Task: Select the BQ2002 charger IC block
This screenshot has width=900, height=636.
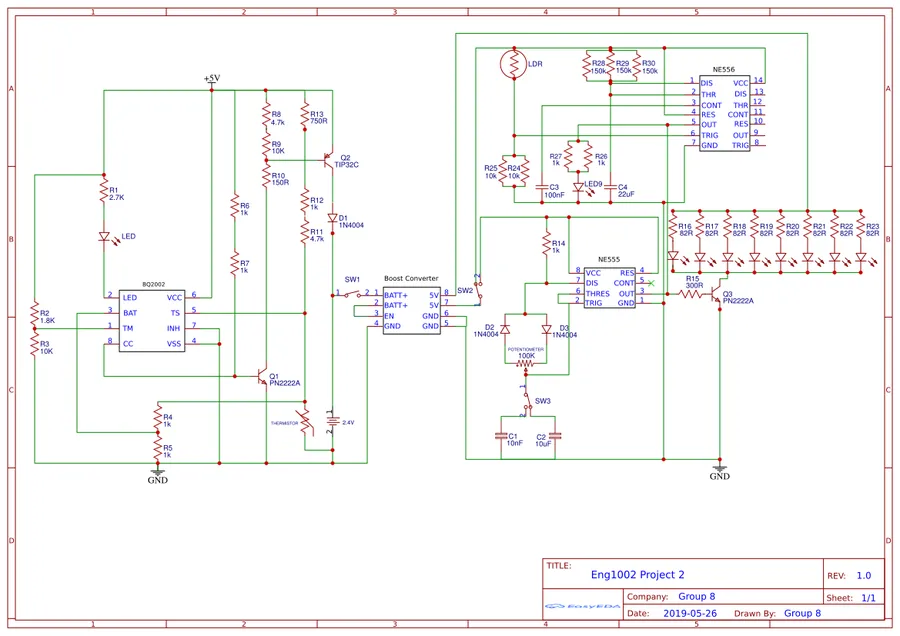Action: 152,321
